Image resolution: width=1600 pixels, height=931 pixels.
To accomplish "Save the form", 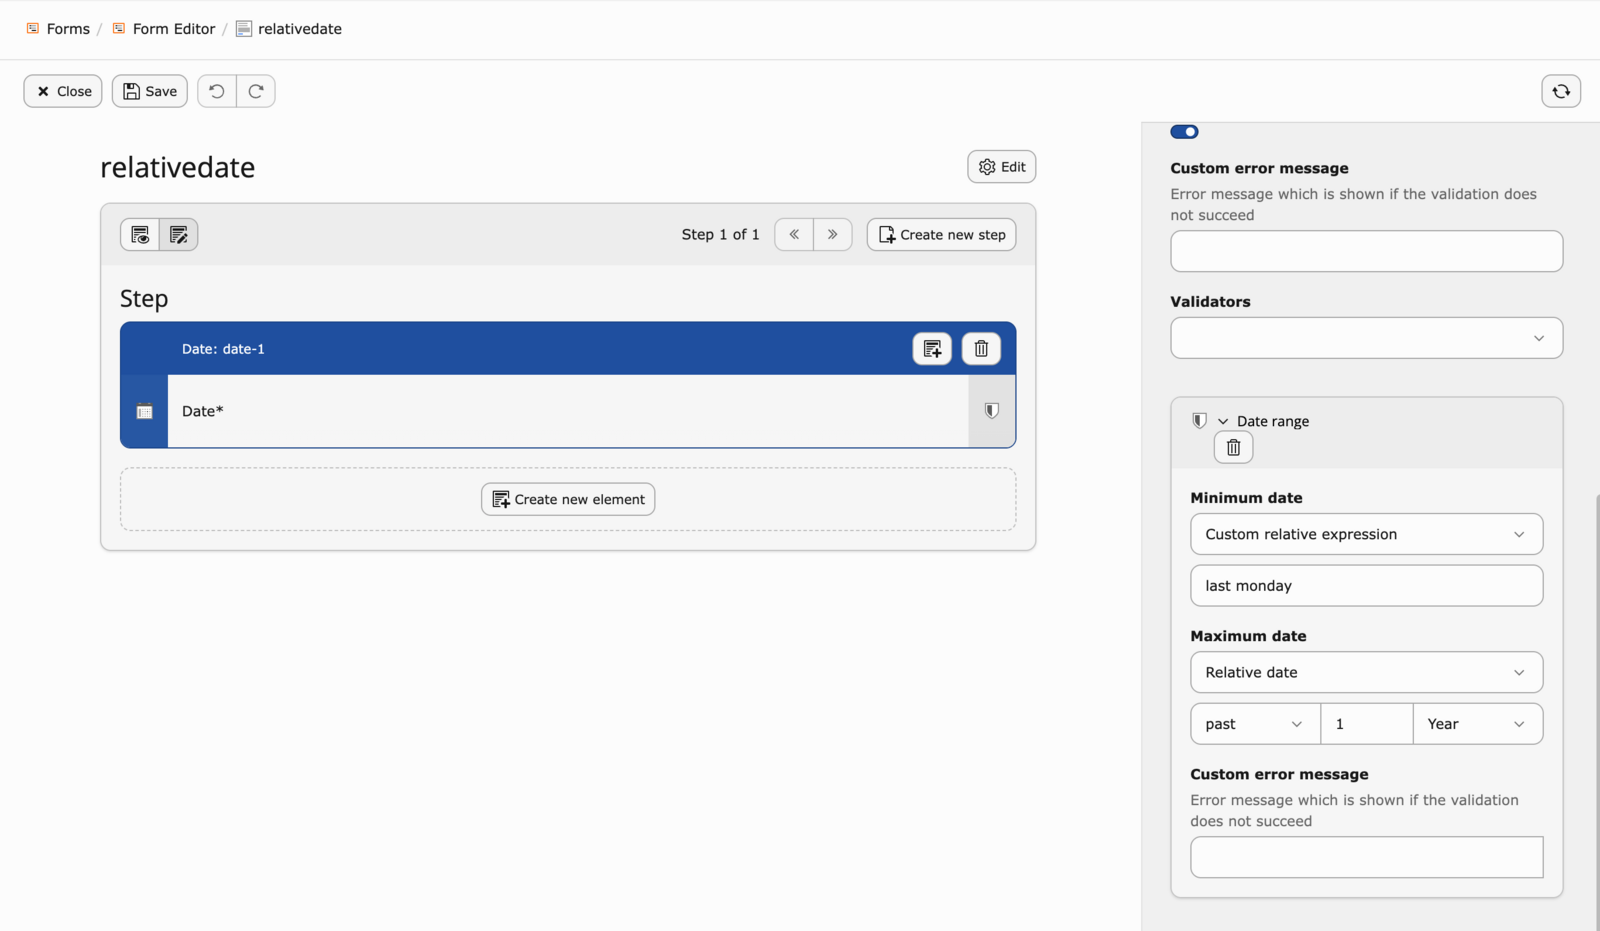I will click(150, 91).
